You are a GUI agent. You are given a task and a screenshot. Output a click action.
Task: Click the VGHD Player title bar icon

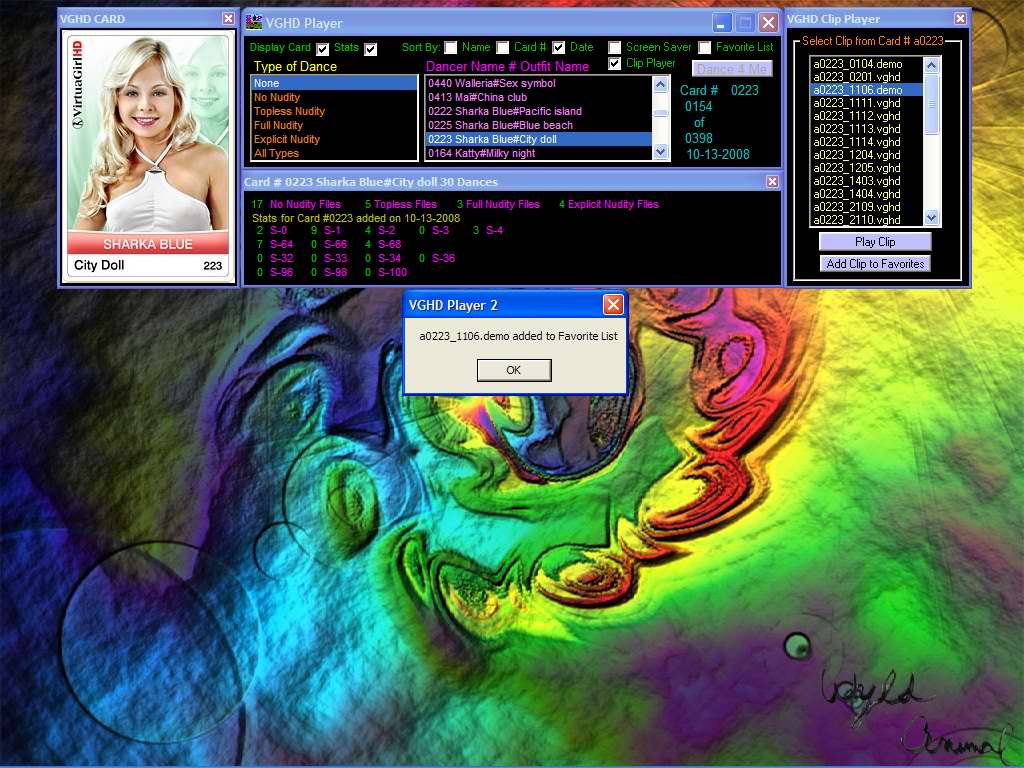click(253, 22)
